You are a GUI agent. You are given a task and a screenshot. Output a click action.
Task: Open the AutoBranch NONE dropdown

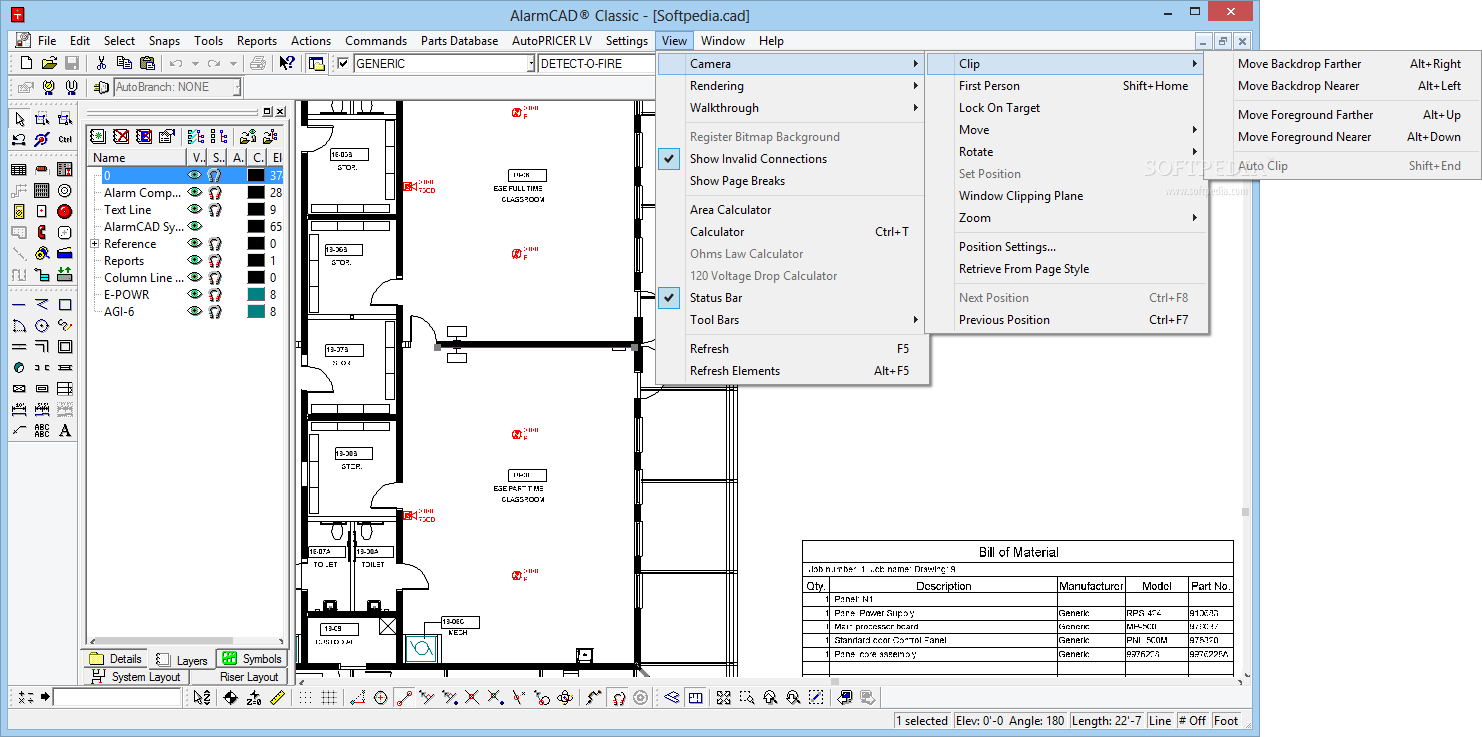236,87
